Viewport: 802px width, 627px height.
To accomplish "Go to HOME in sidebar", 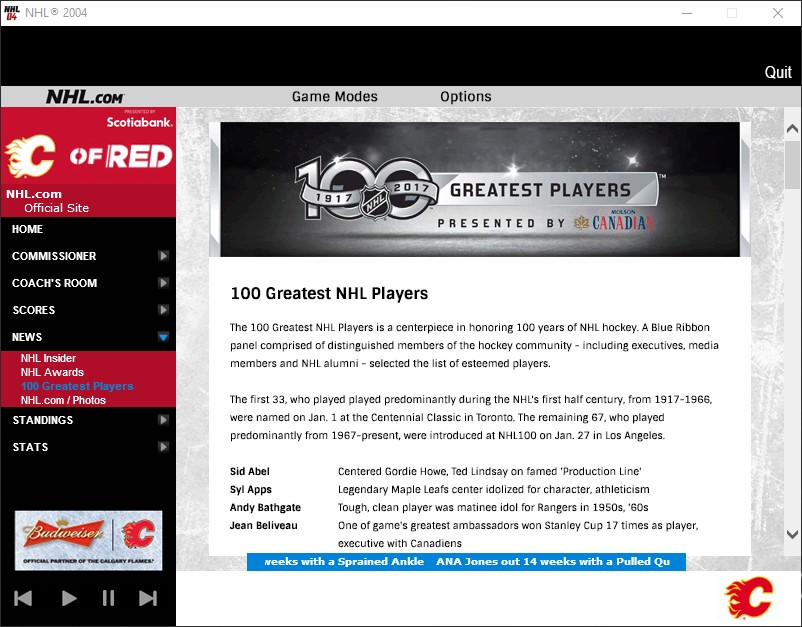I will [x=28, y=229].
